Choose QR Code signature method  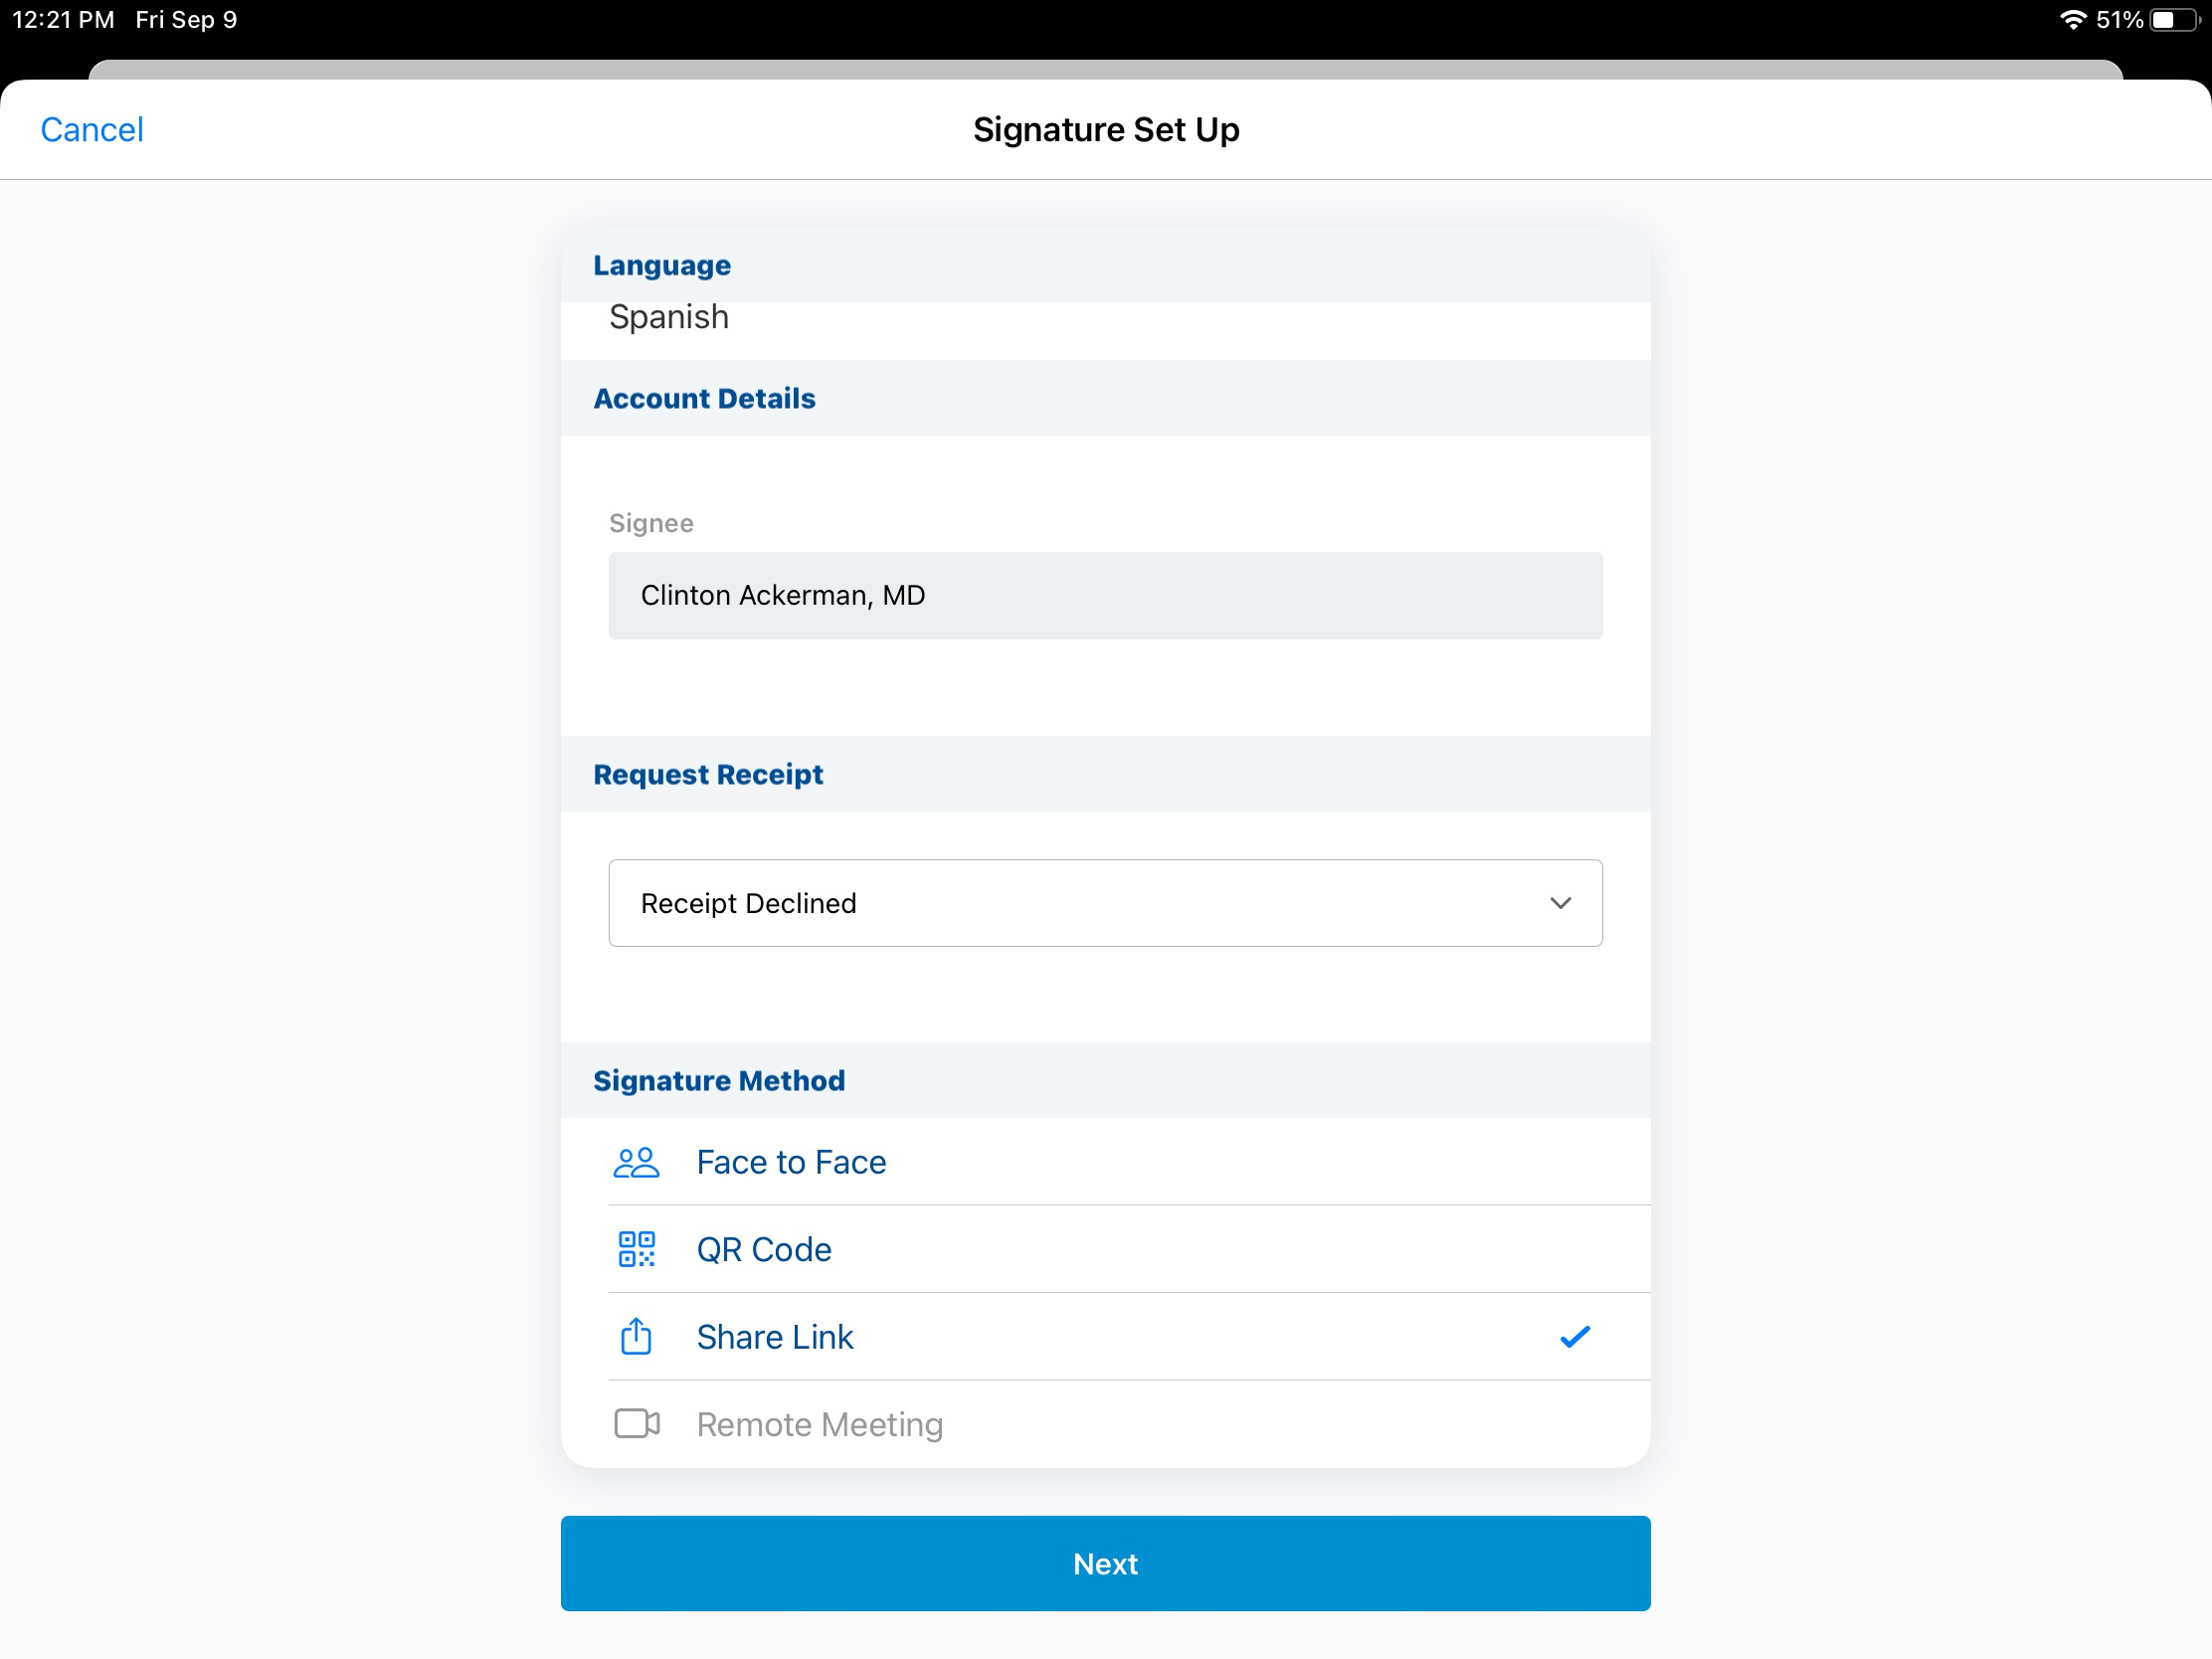764,1249
